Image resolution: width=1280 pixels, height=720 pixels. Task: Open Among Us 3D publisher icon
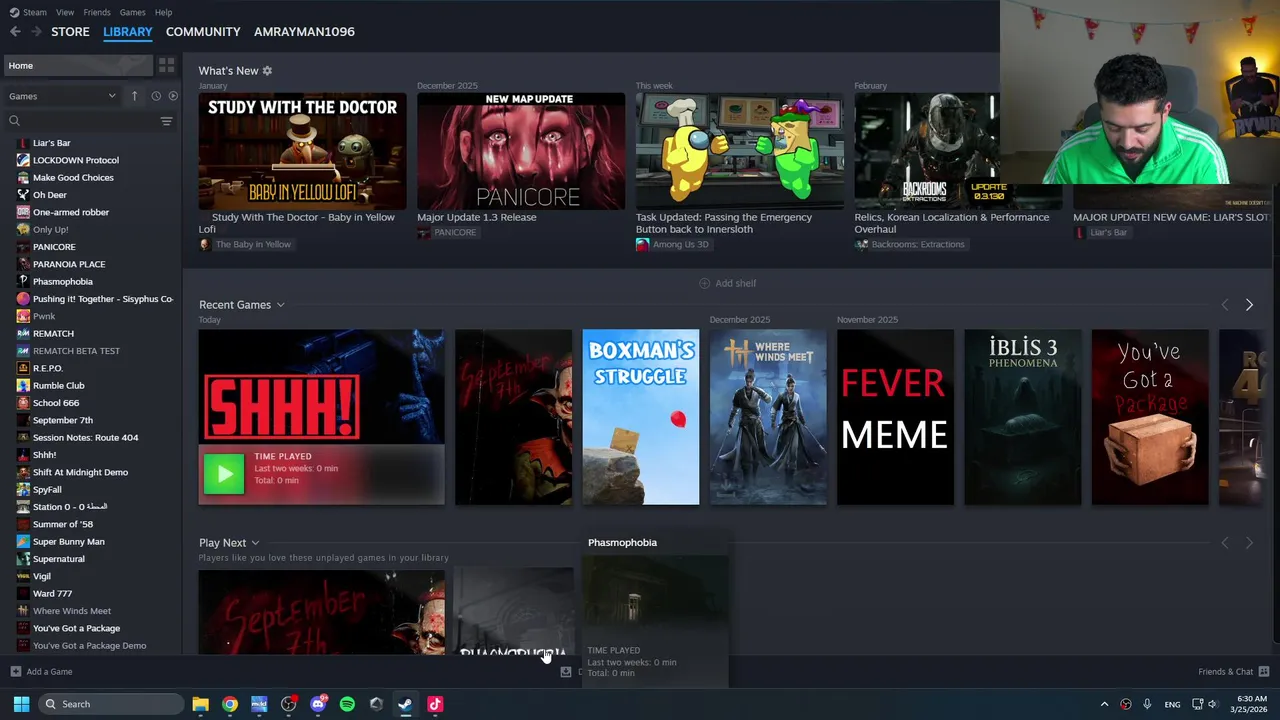(642, 244)
